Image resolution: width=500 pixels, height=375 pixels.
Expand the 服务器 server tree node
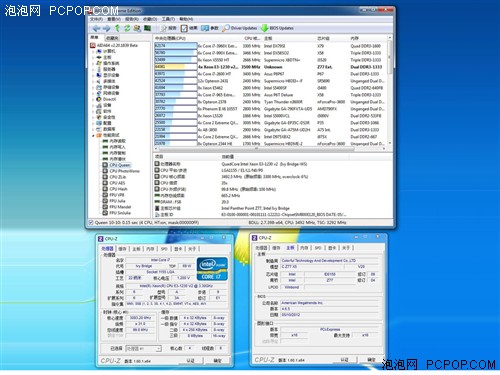click(93, 69)
